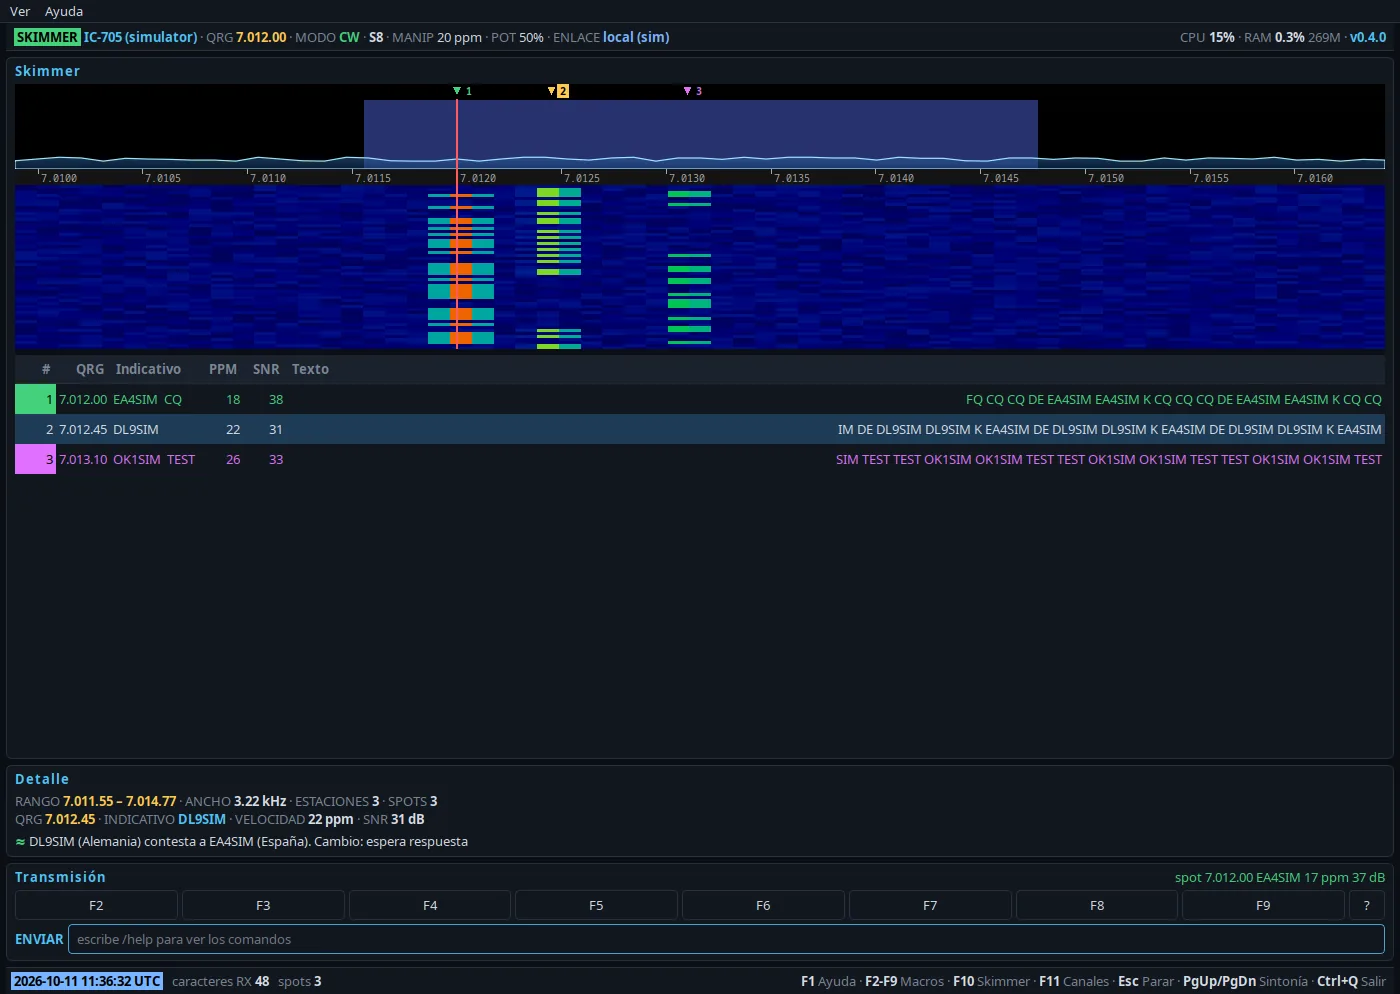Select the magenta color swatch of row 3
1400x994 pixels.
(x=35, y=459)
